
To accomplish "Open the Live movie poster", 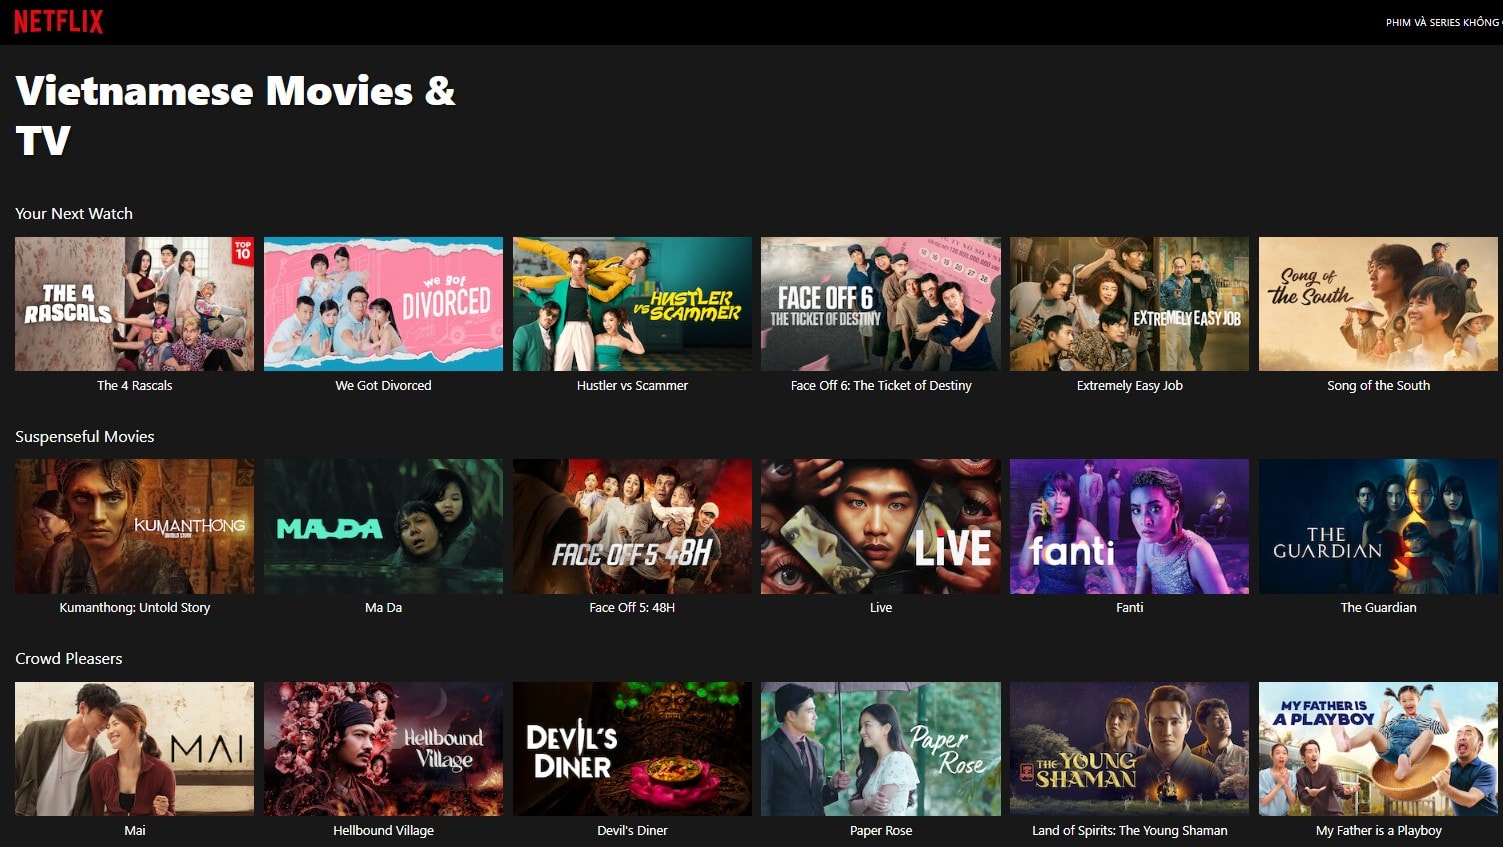I will click(x=880, y=526).
